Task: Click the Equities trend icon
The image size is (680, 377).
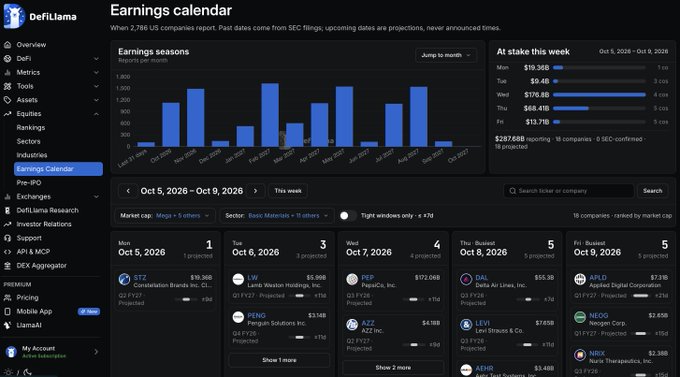Action: pos(7,114)
